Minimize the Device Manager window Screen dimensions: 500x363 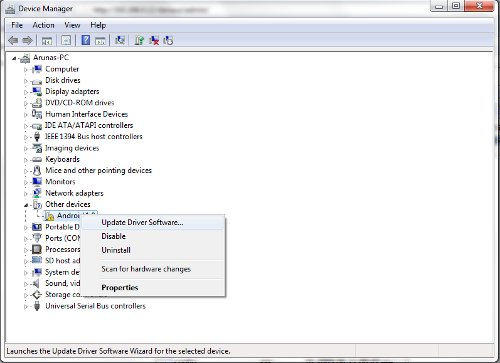click(x=440, y=6)
